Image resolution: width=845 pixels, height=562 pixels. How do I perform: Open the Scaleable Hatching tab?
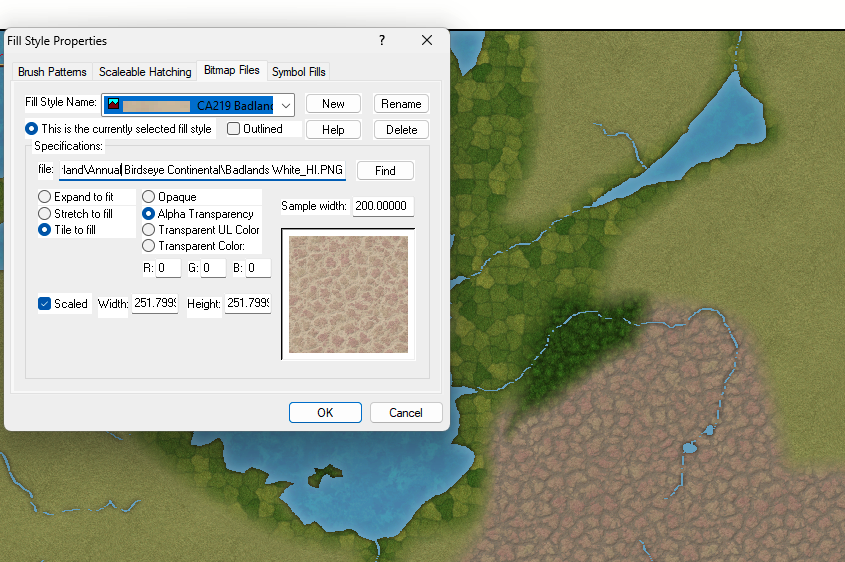145,72
